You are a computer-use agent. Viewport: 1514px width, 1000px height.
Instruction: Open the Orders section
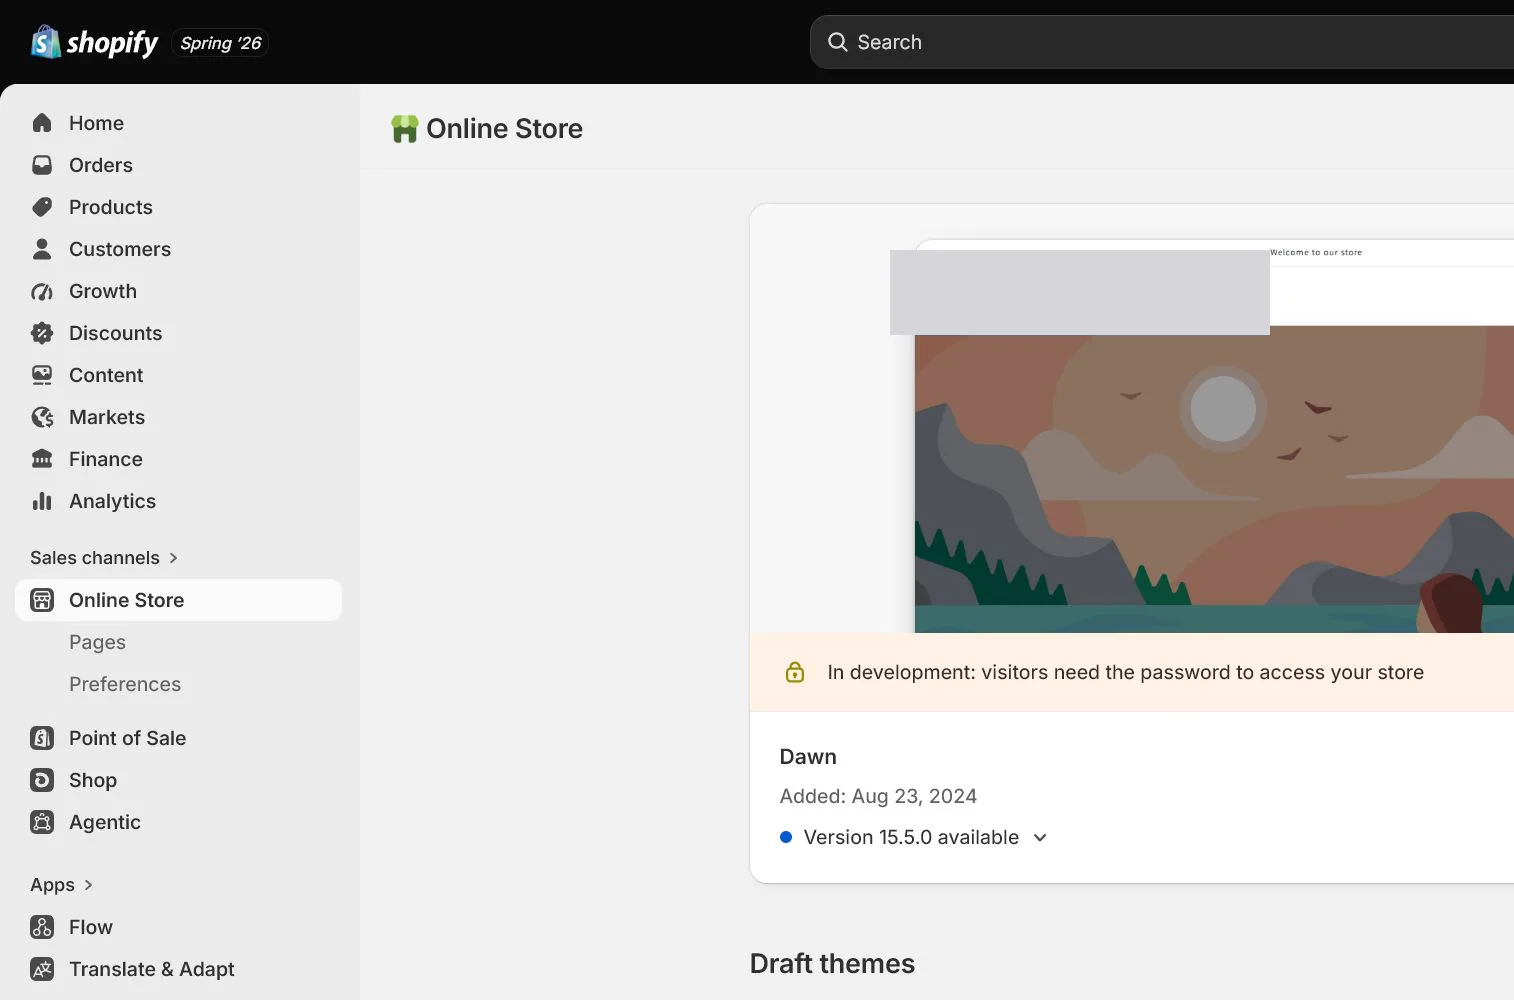178,165
